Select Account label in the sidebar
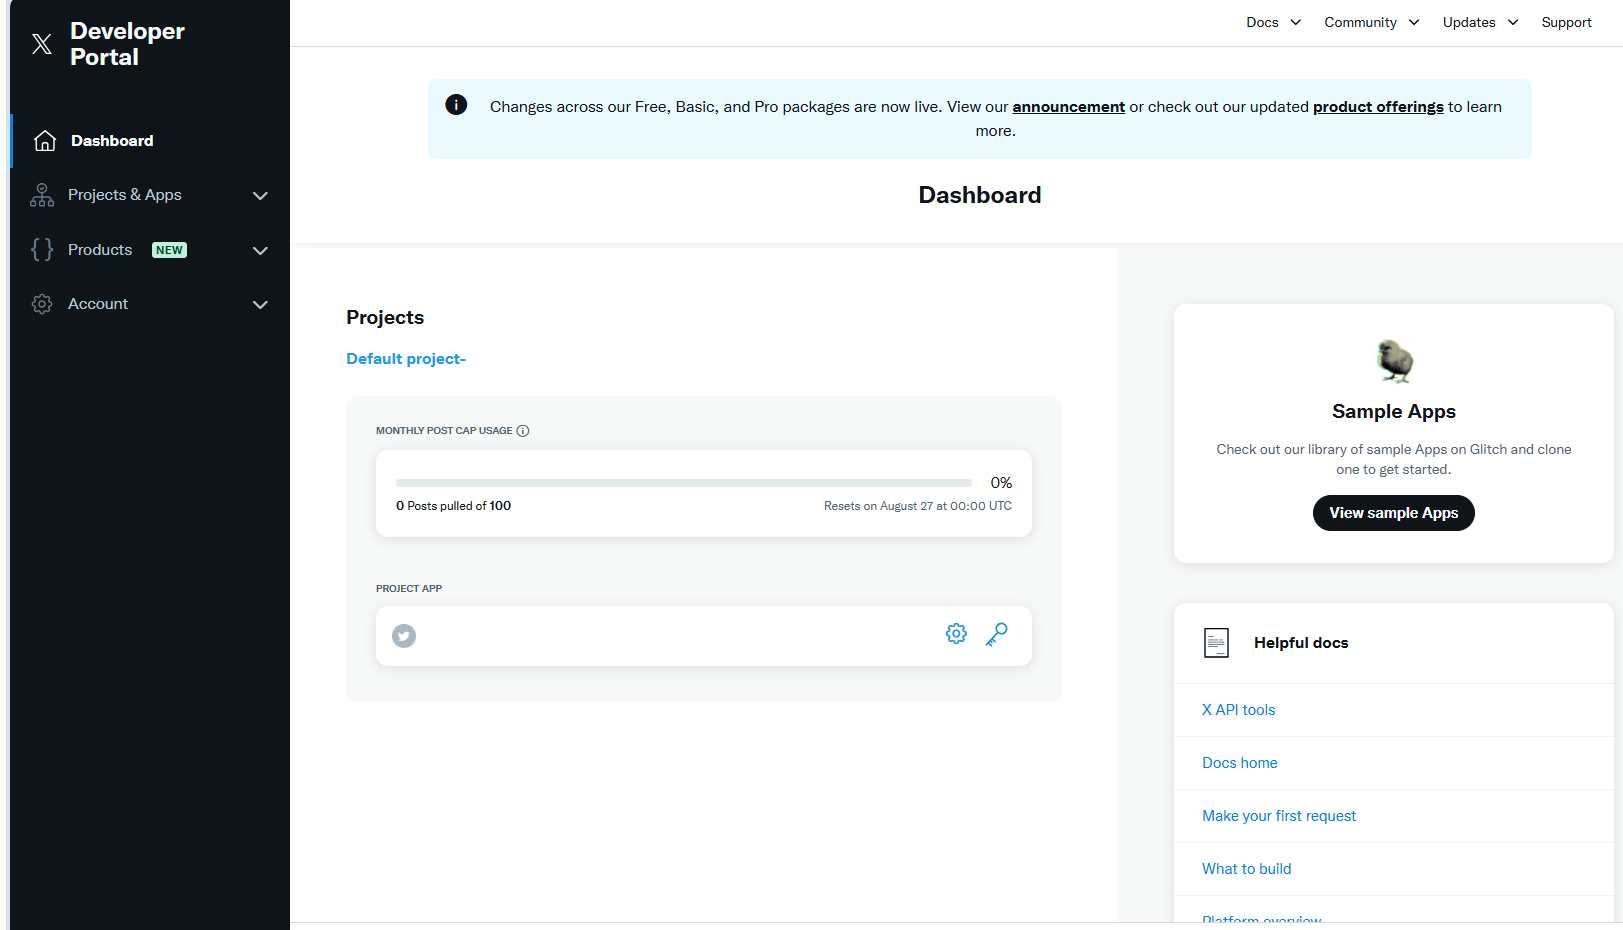The width and height of the screenshot is (1623, 930). [98, 304]
